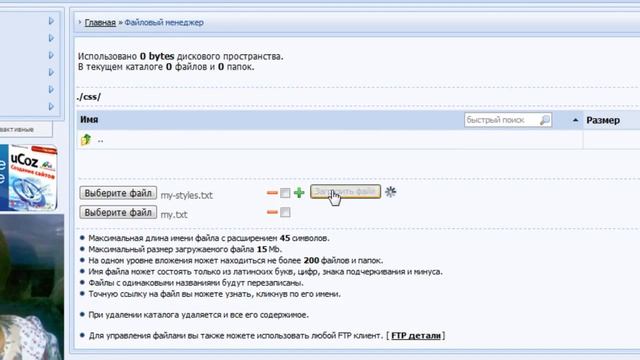Click the my.txt file name
The image size is (640, 360).
[x=174, y=215]
